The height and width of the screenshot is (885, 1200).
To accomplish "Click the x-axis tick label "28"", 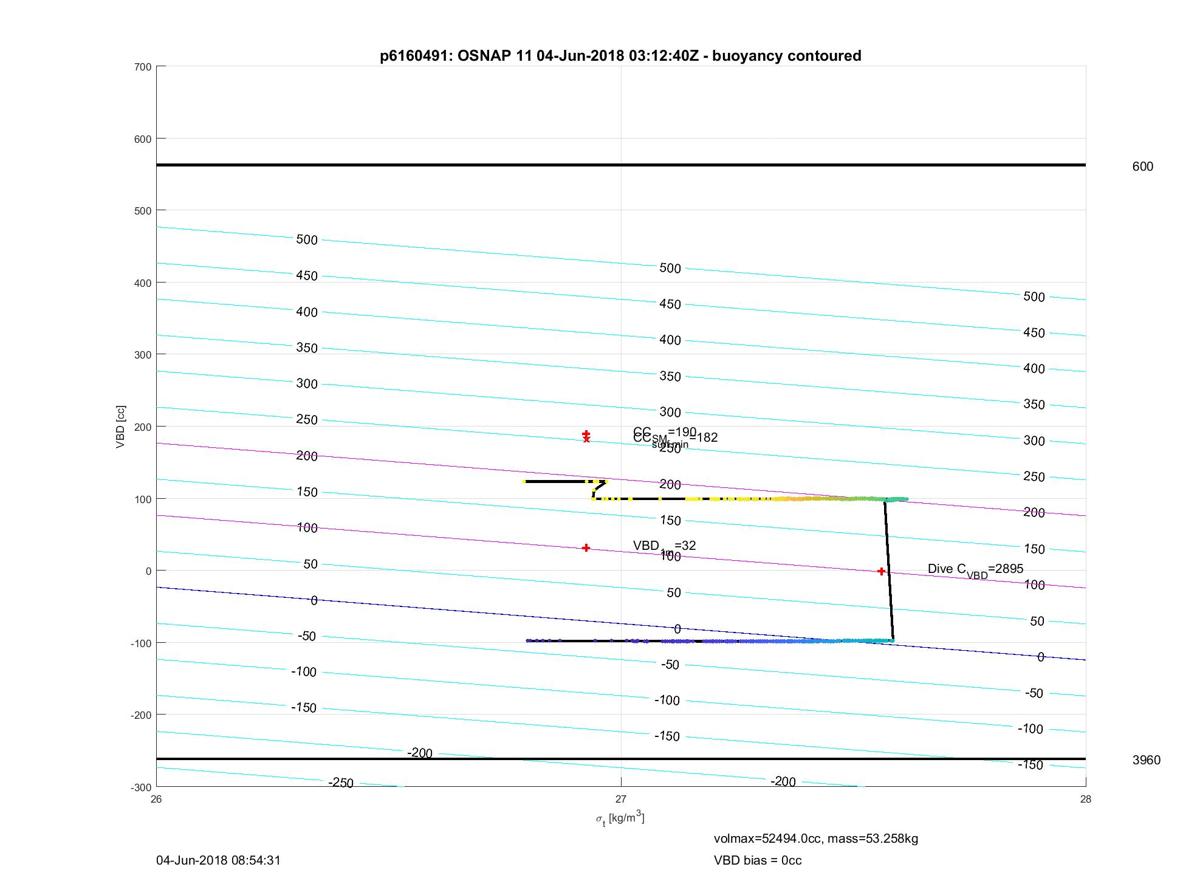I will point(1085,799).
